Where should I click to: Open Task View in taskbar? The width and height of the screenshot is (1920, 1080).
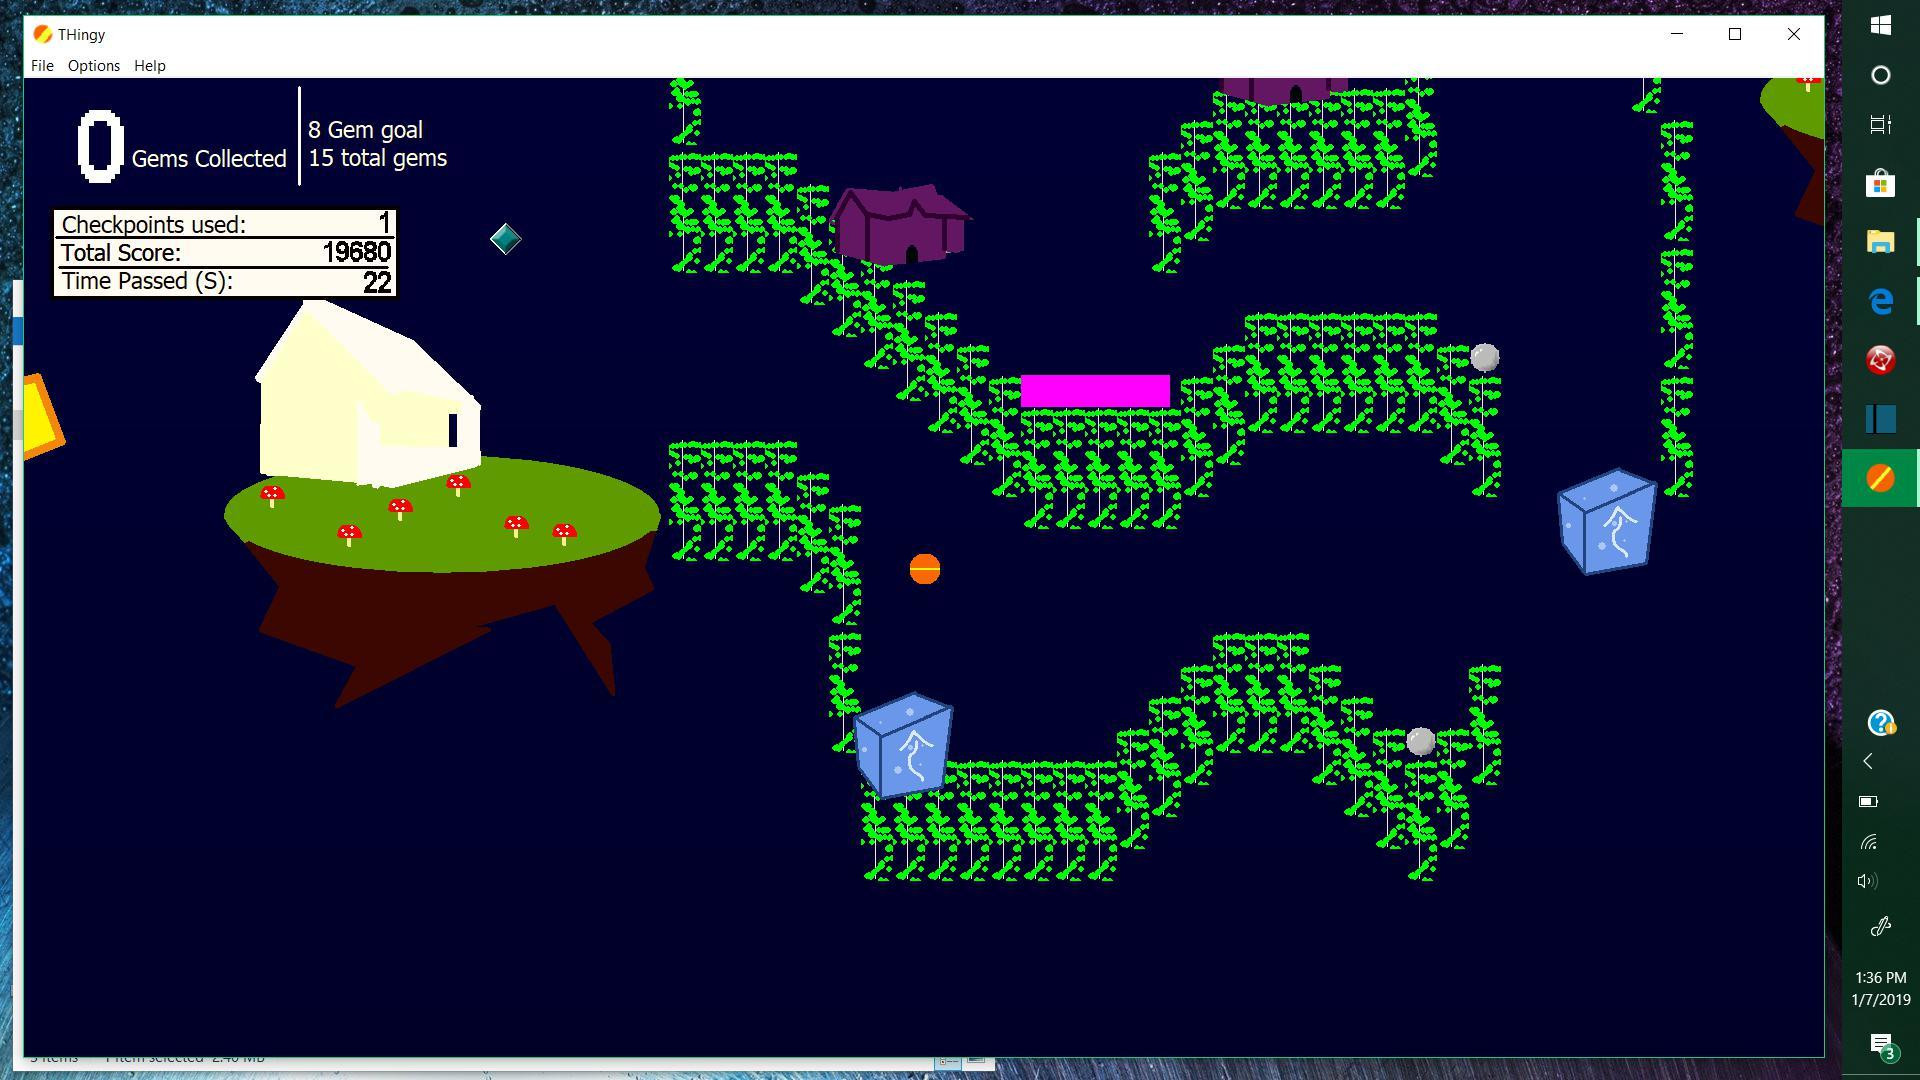pyautogui.click(x=1881, y=125)
